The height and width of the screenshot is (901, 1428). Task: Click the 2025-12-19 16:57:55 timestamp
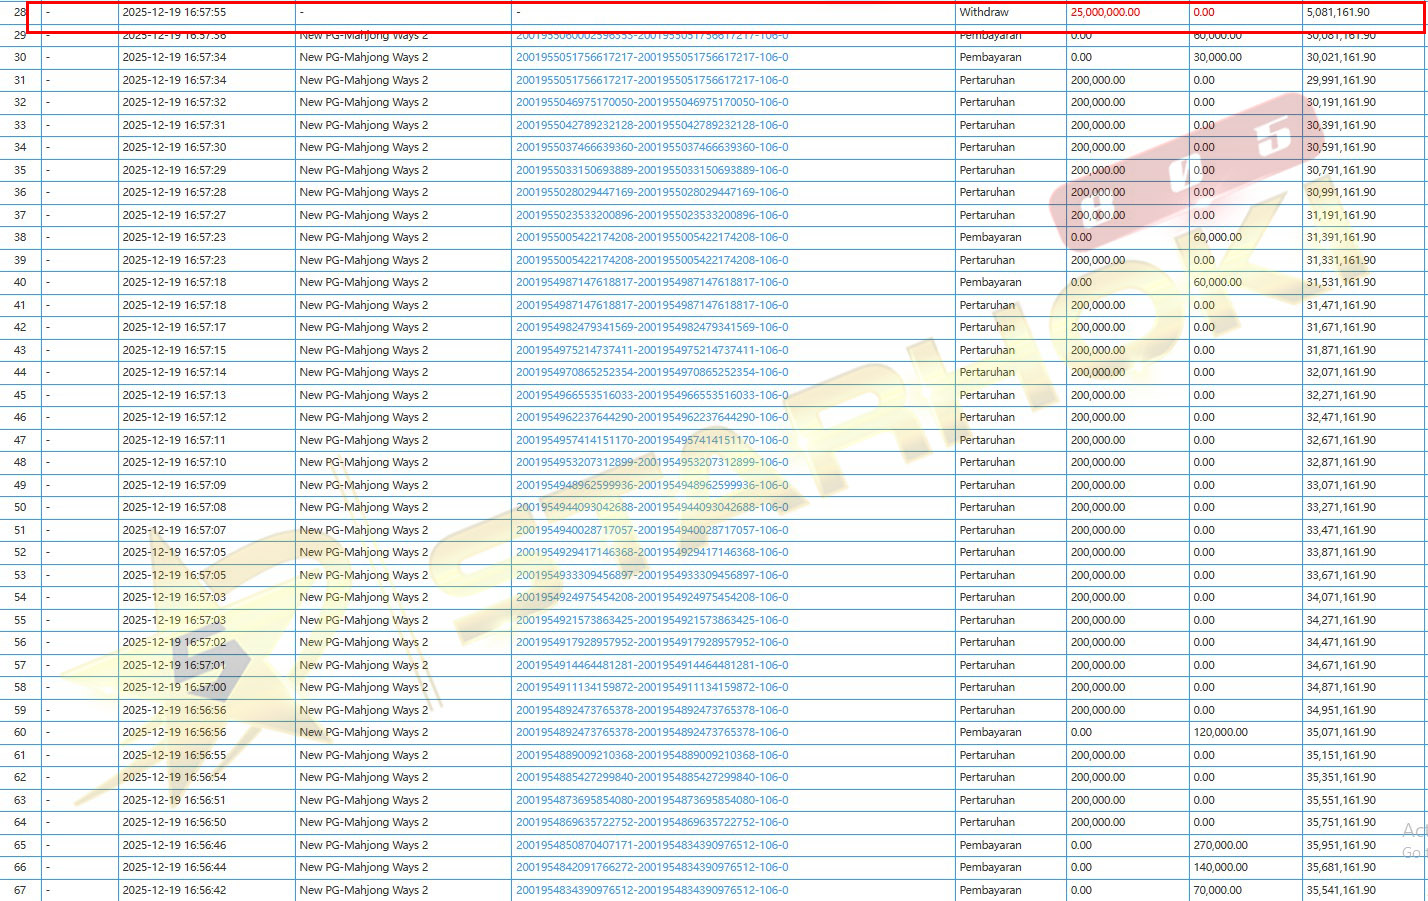174,13
